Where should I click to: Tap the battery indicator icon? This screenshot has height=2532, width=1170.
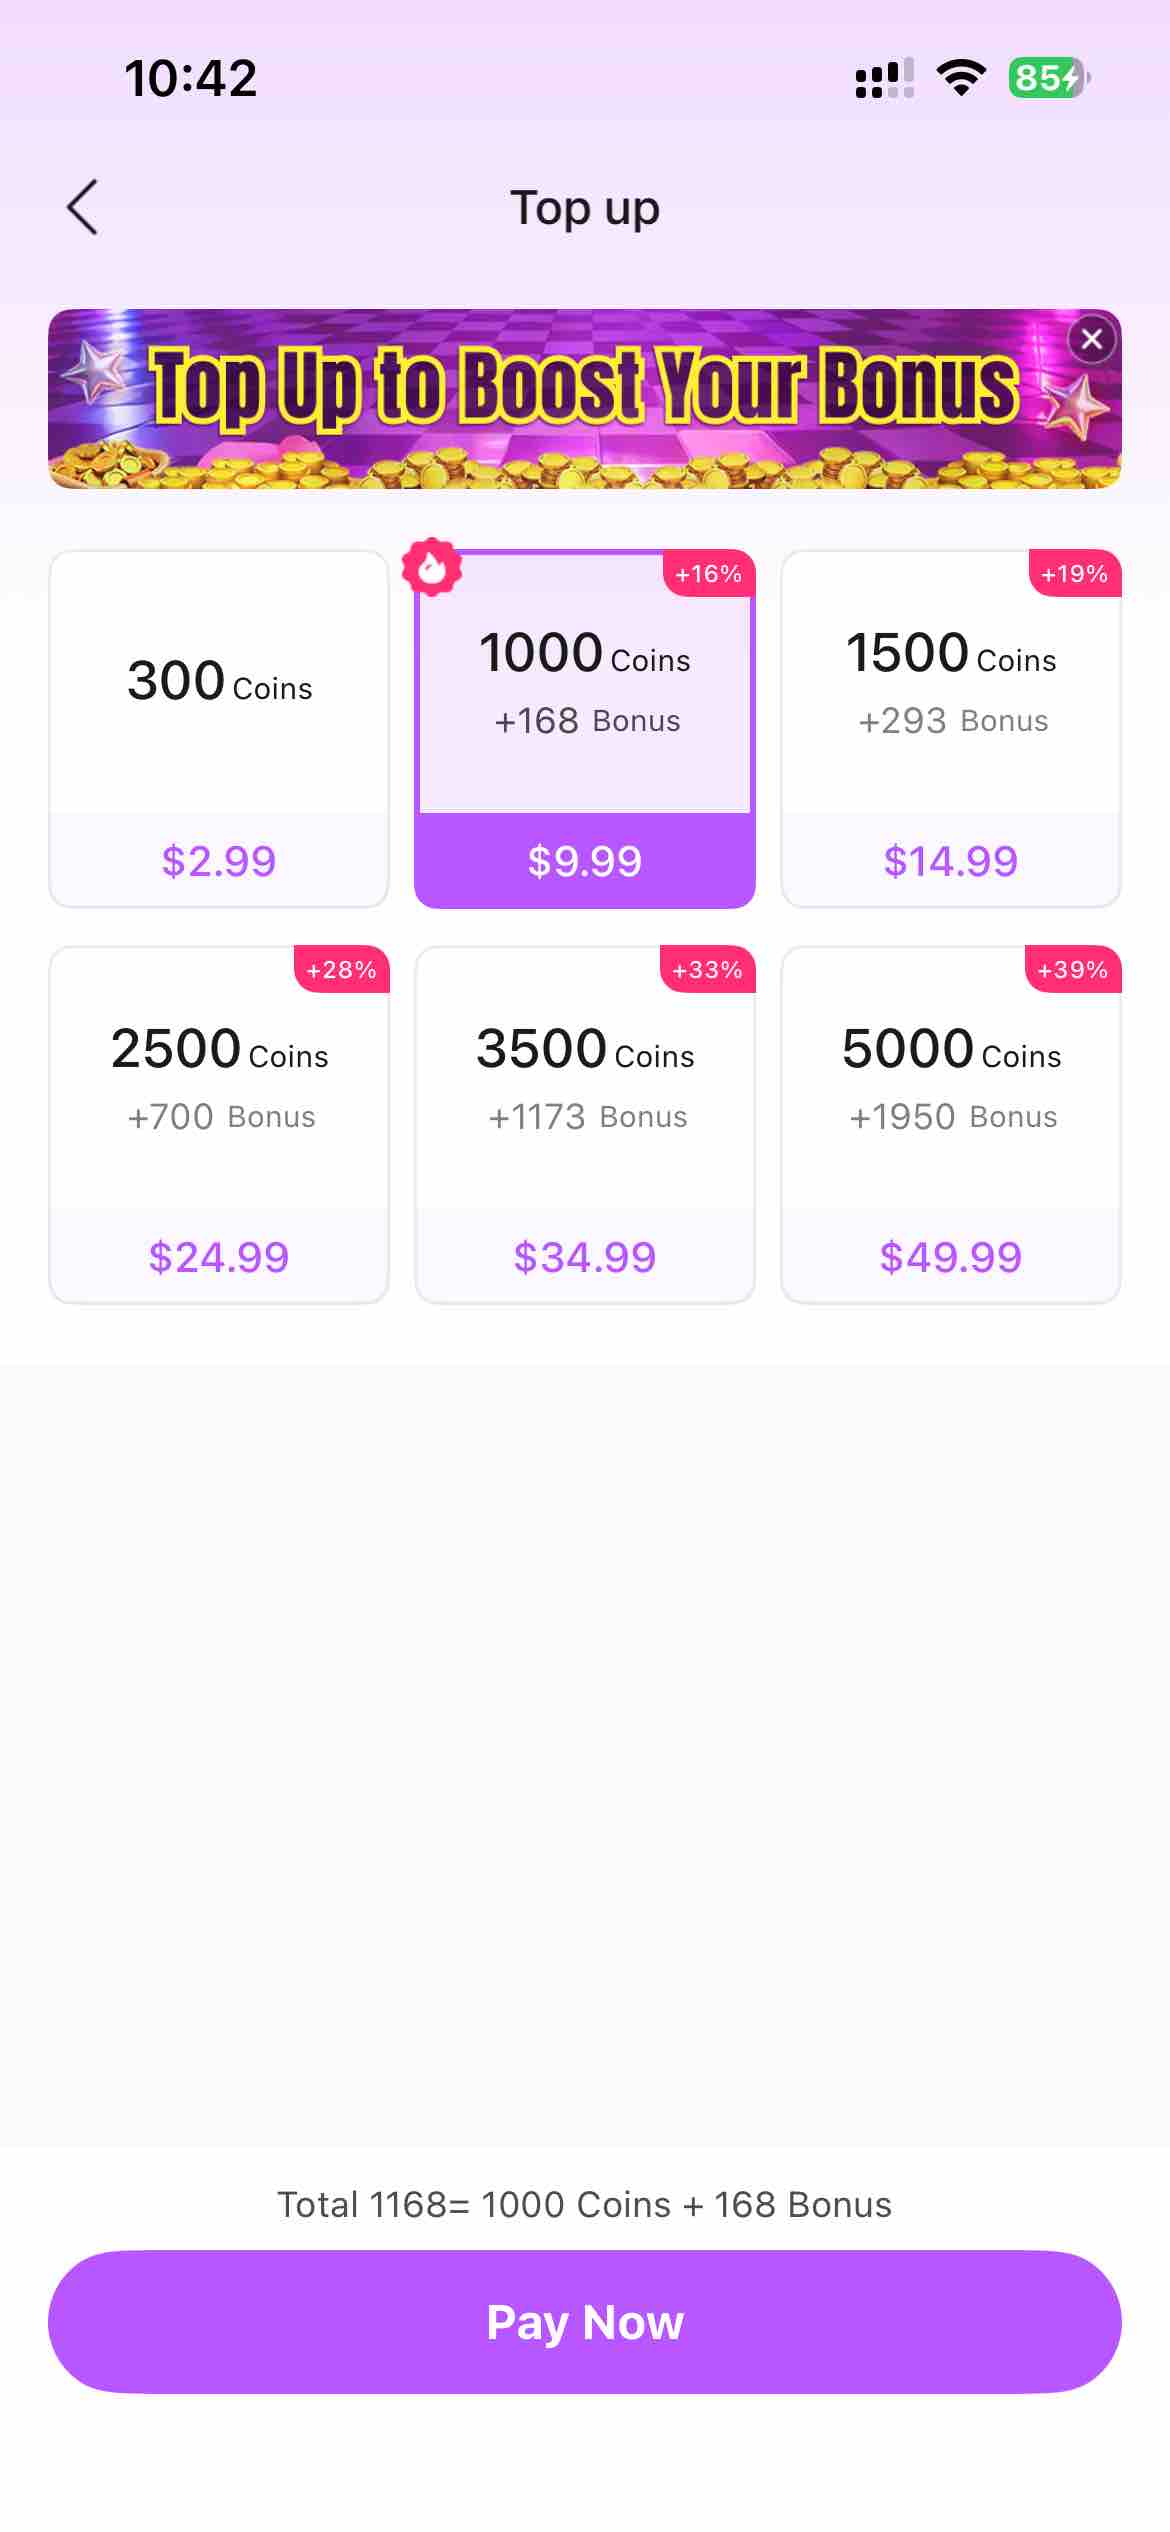point(1048,78)
